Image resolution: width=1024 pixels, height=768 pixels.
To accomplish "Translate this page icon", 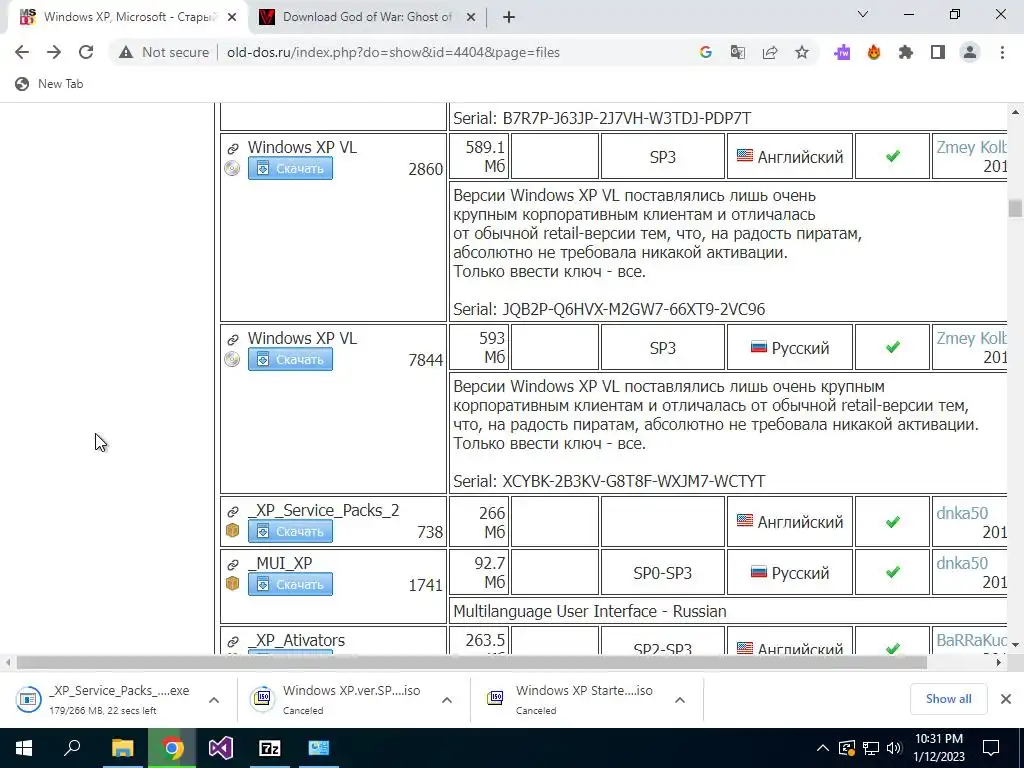I will pyautogui.click(x=737, y=52).
